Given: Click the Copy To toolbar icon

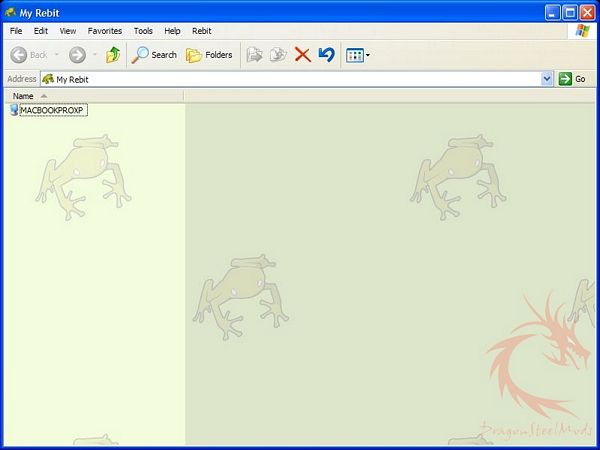Looking at the screenshot, I should click(278, 55).
